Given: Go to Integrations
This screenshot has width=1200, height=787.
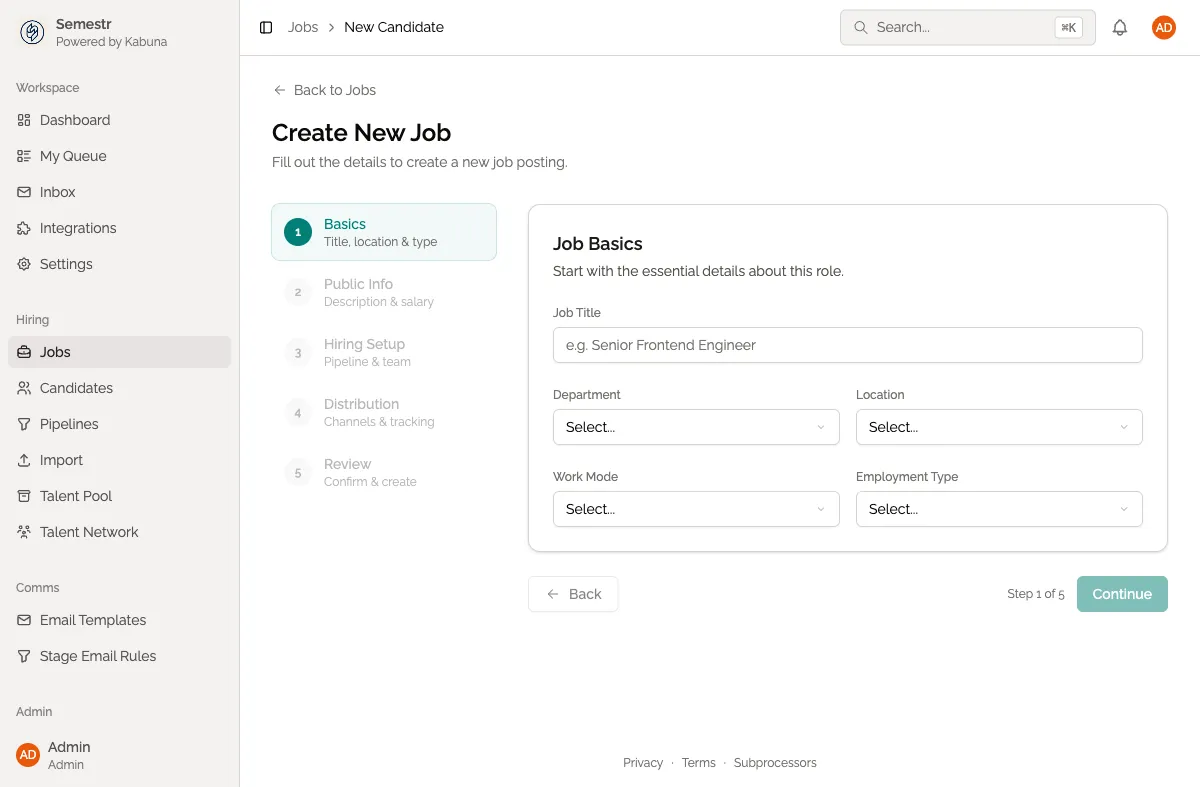Looking at the screenshot, I should pyautogui.click(x=77, y=228).
